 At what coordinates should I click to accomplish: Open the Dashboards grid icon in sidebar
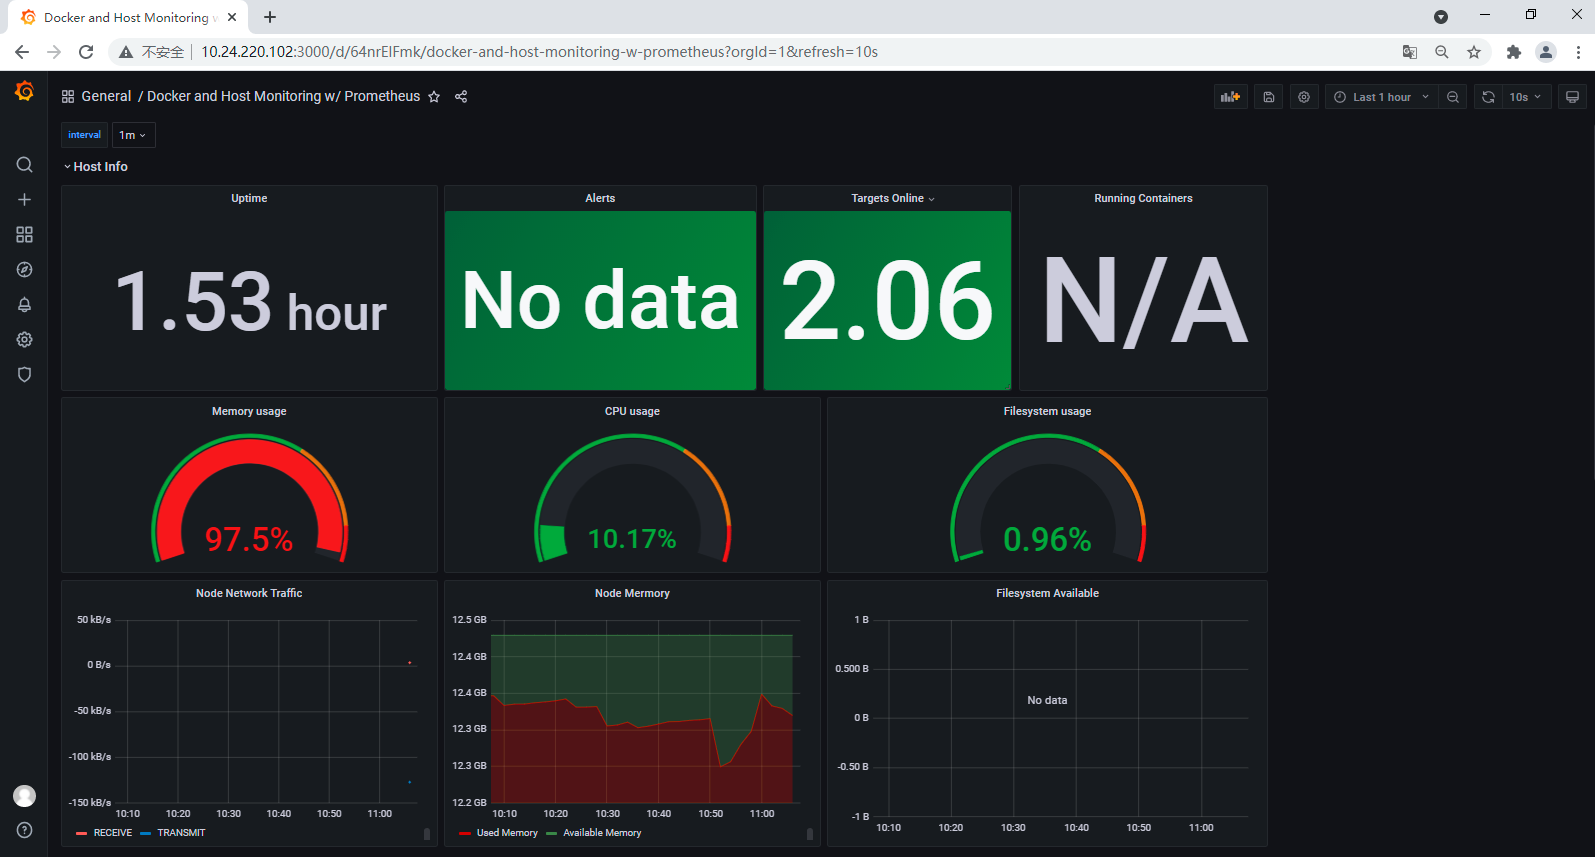[24, 235]
